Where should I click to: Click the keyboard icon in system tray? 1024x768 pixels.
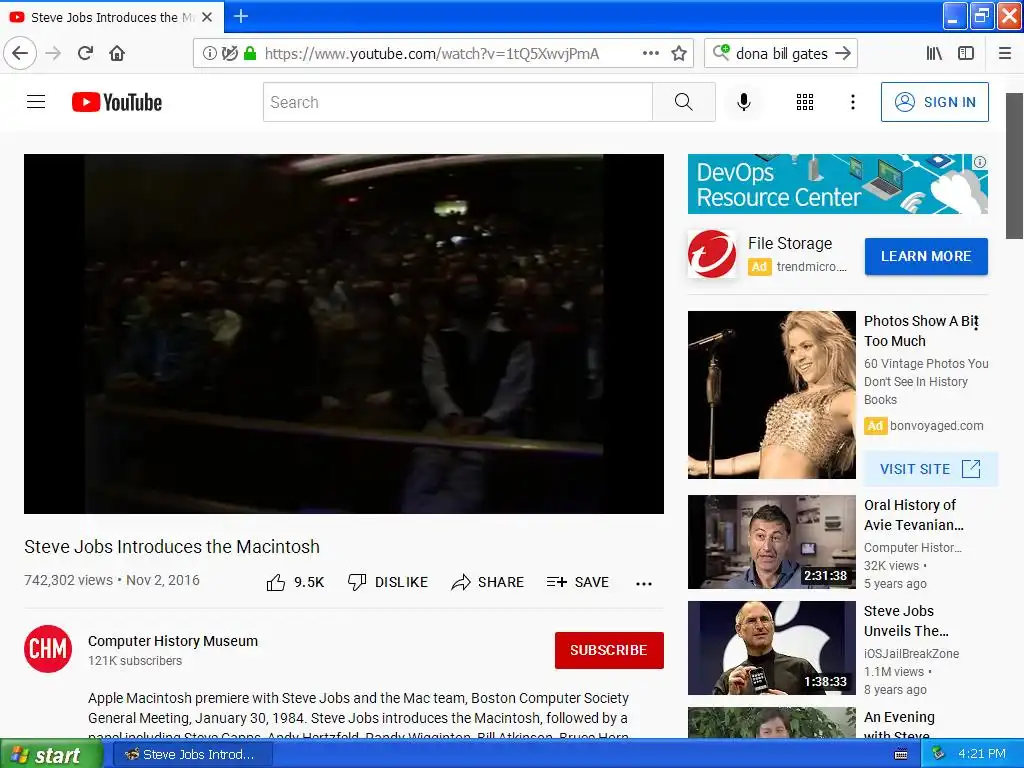tap(901, 754)
